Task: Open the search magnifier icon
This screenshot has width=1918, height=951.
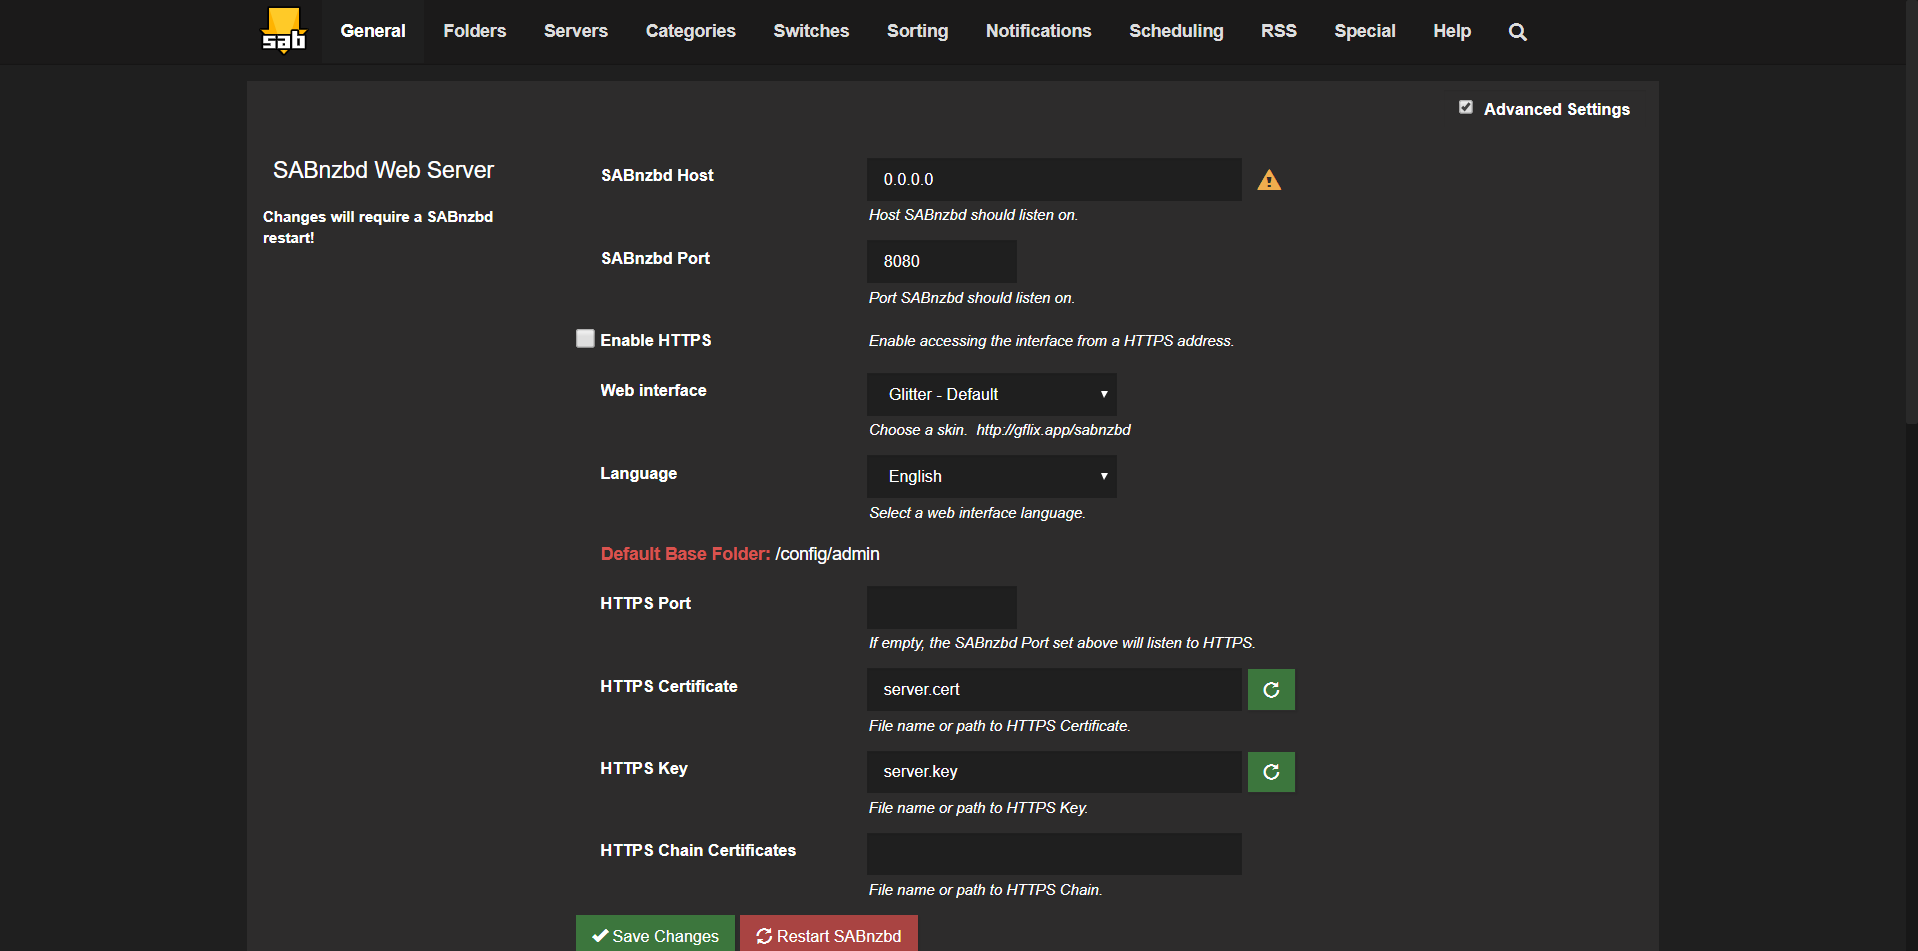Action: coord(1517,32)
